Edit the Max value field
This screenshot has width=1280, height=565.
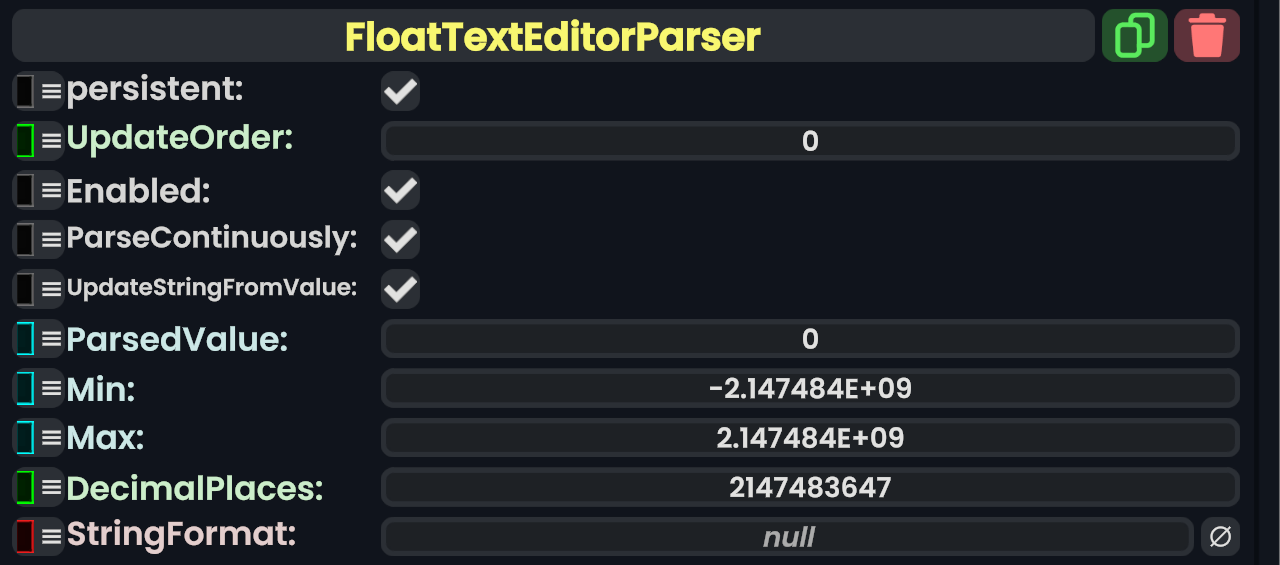pos(810,438)
